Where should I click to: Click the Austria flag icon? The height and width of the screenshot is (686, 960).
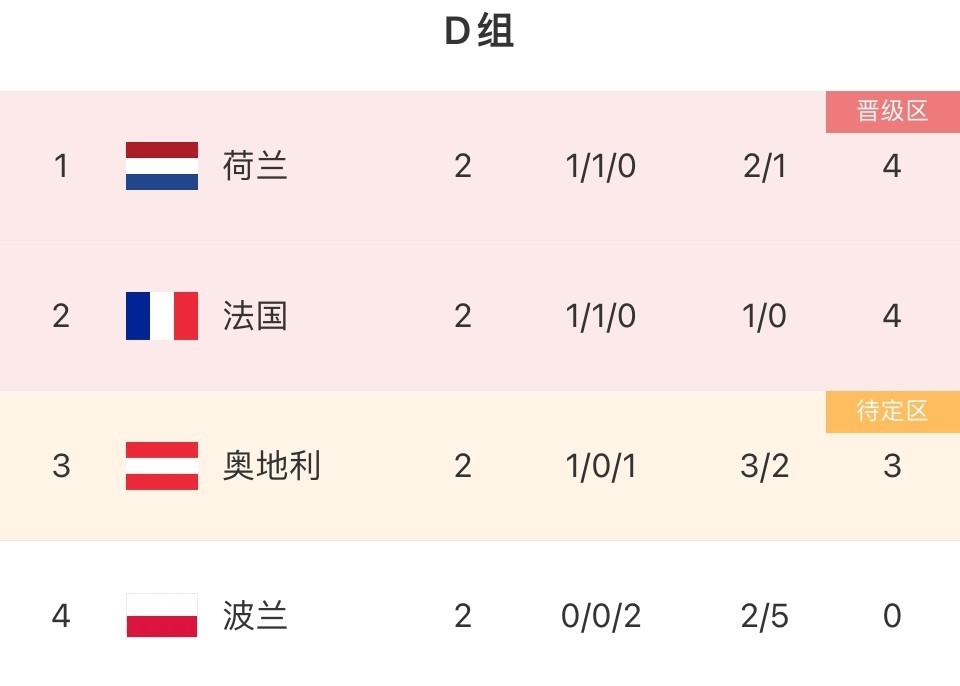click(162, 466)
